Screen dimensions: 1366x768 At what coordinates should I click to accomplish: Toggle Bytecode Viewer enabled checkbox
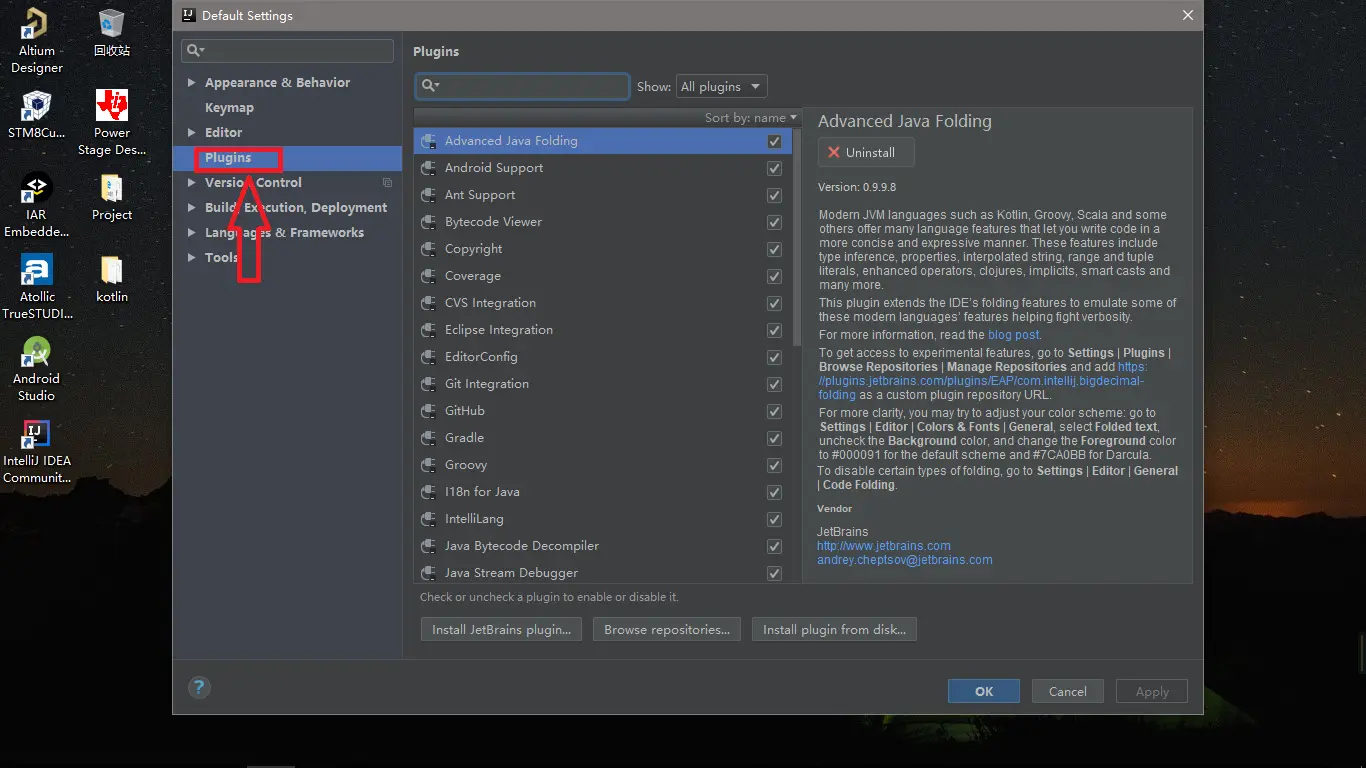[774, 222]
